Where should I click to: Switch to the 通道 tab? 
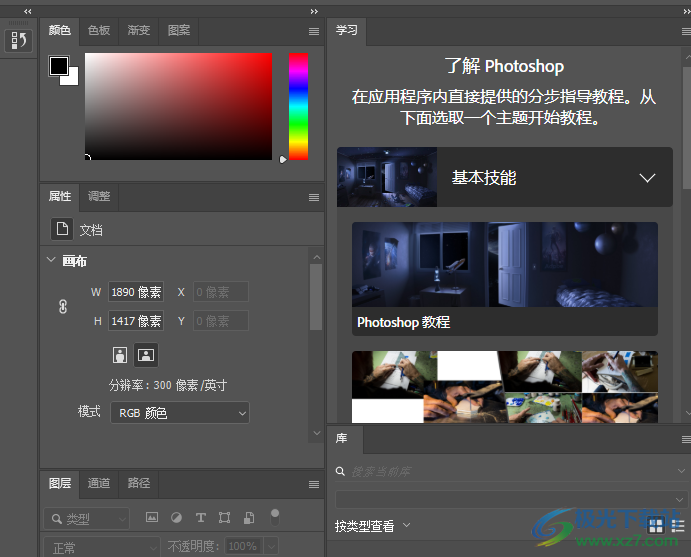(99, 483)
